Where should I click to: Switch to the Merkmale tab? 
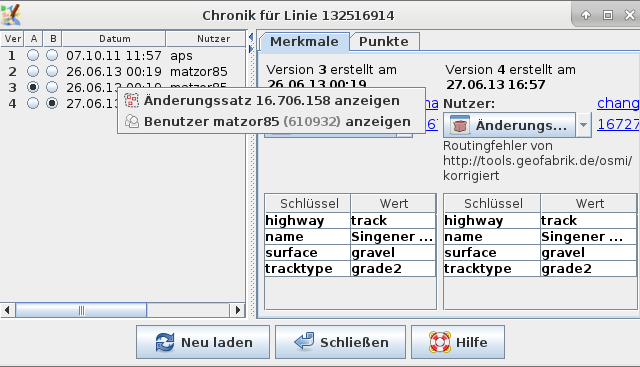pos(304,42)
